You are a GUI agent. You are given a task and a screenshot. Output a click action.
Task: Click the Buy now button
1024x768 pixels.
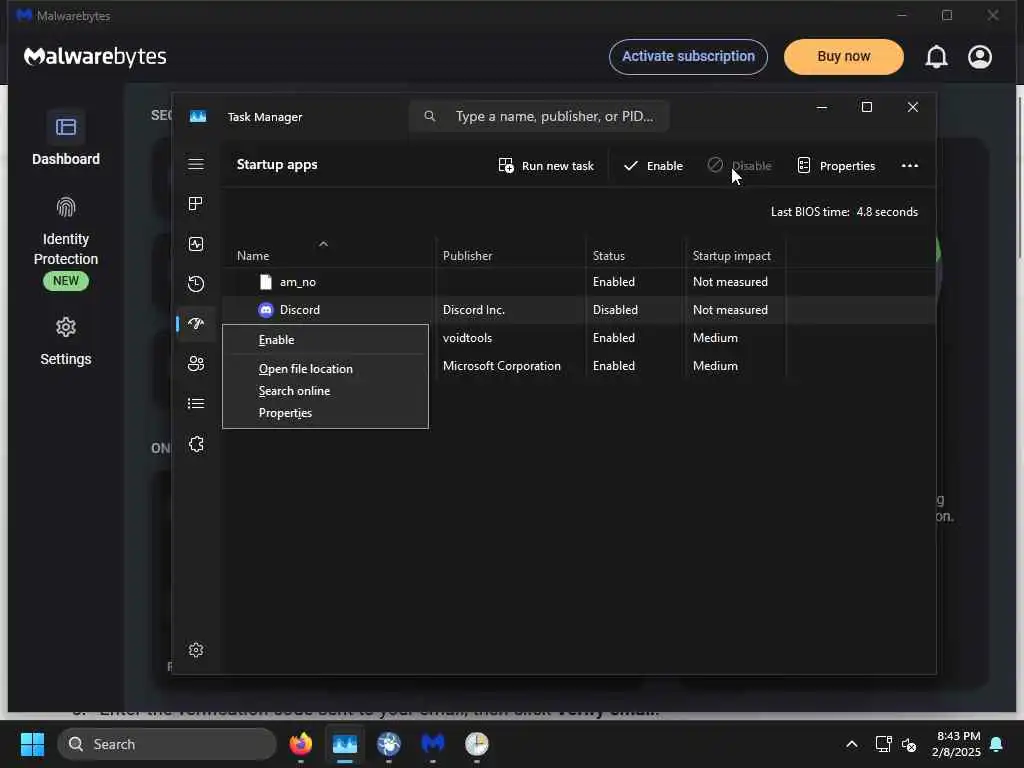[x=844, y=57]
